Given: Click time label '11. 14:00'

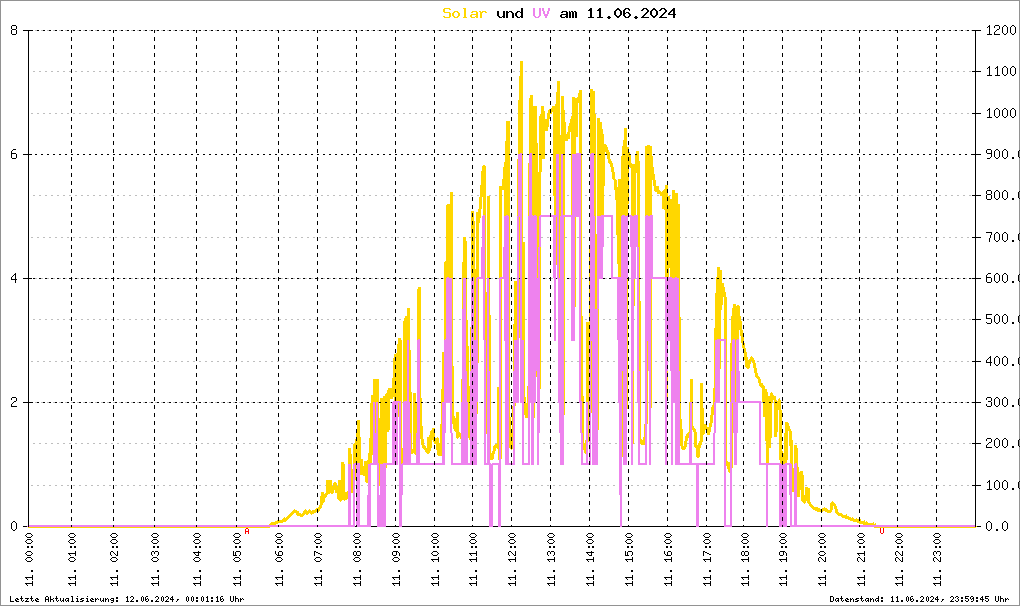Looking at the screenshot, I should (x=590, y=559).
